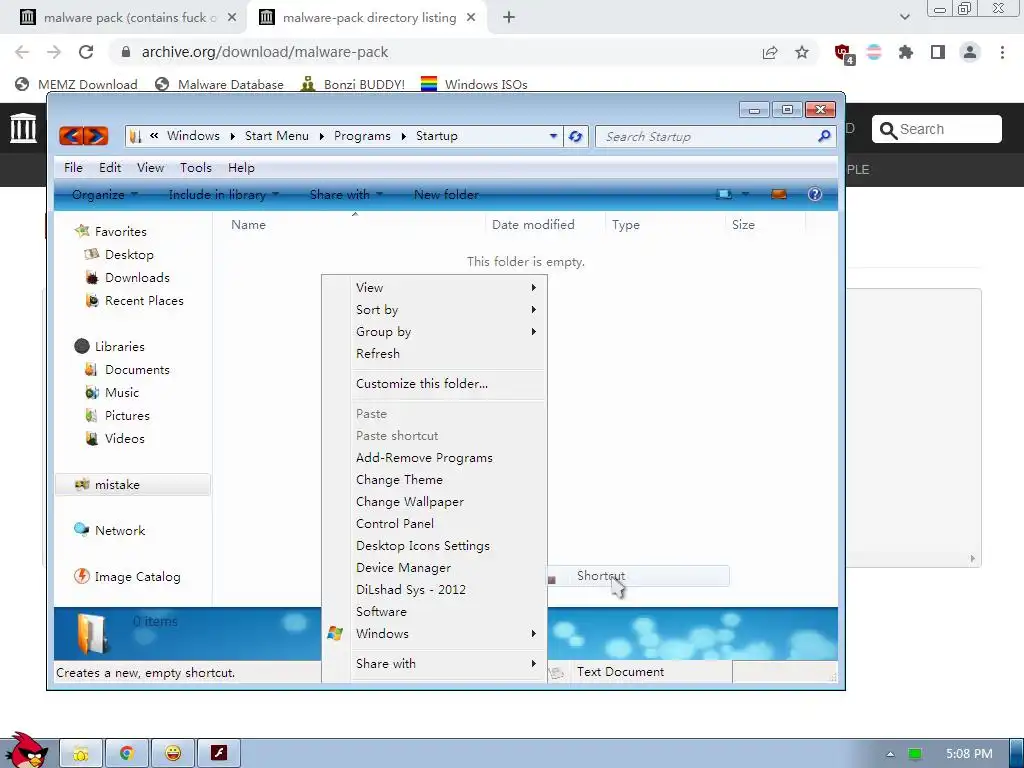
Task: Select Music library
Action: 121,392
